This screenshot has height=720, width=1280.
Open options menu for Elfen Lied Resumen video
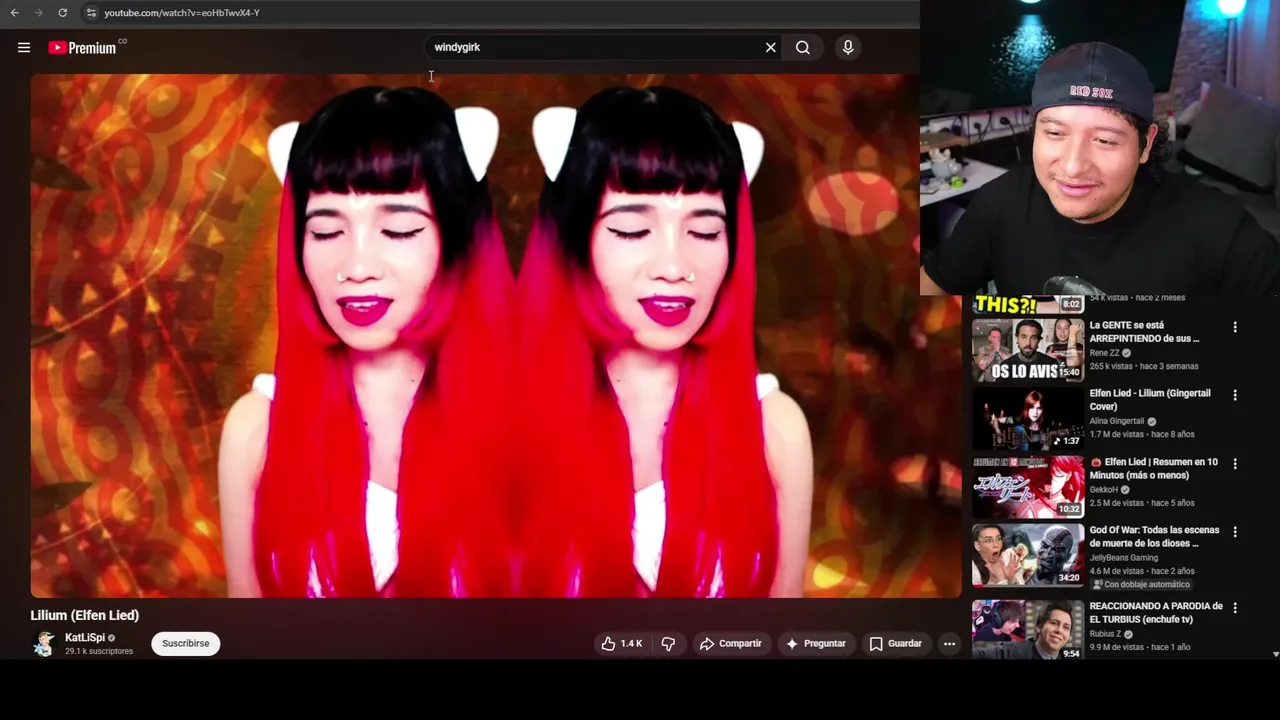1235,464
